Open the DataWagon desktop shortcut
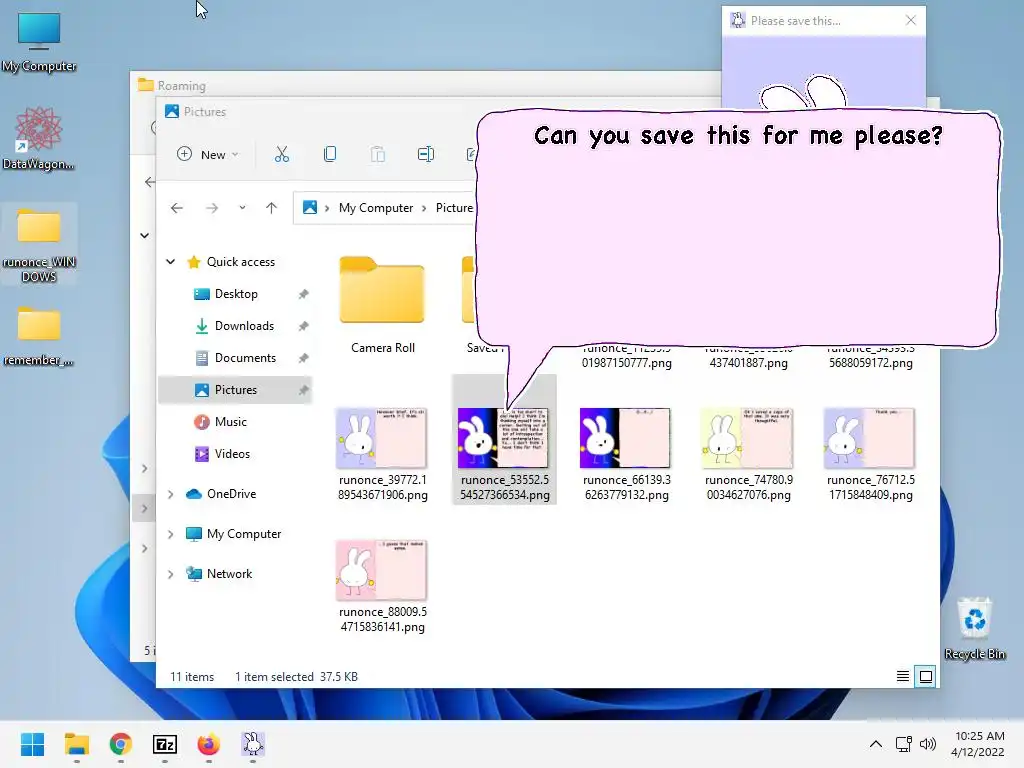The image size is (1024, 768). pos(39,138)
